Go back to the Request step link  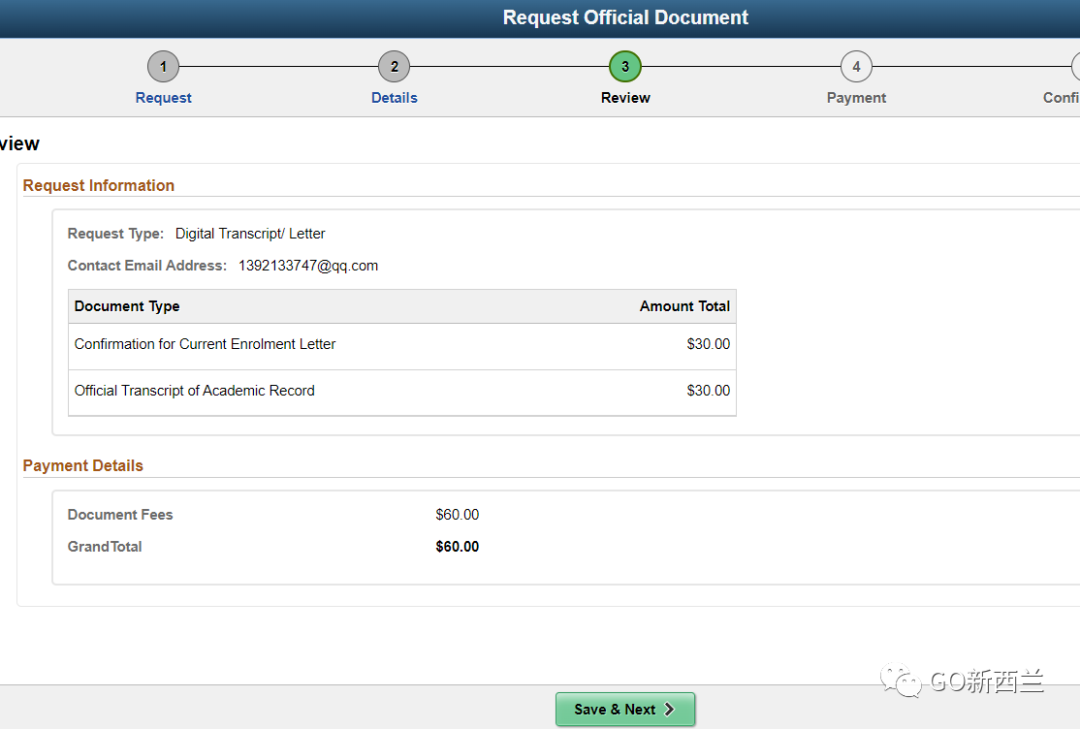coord(163,98)
